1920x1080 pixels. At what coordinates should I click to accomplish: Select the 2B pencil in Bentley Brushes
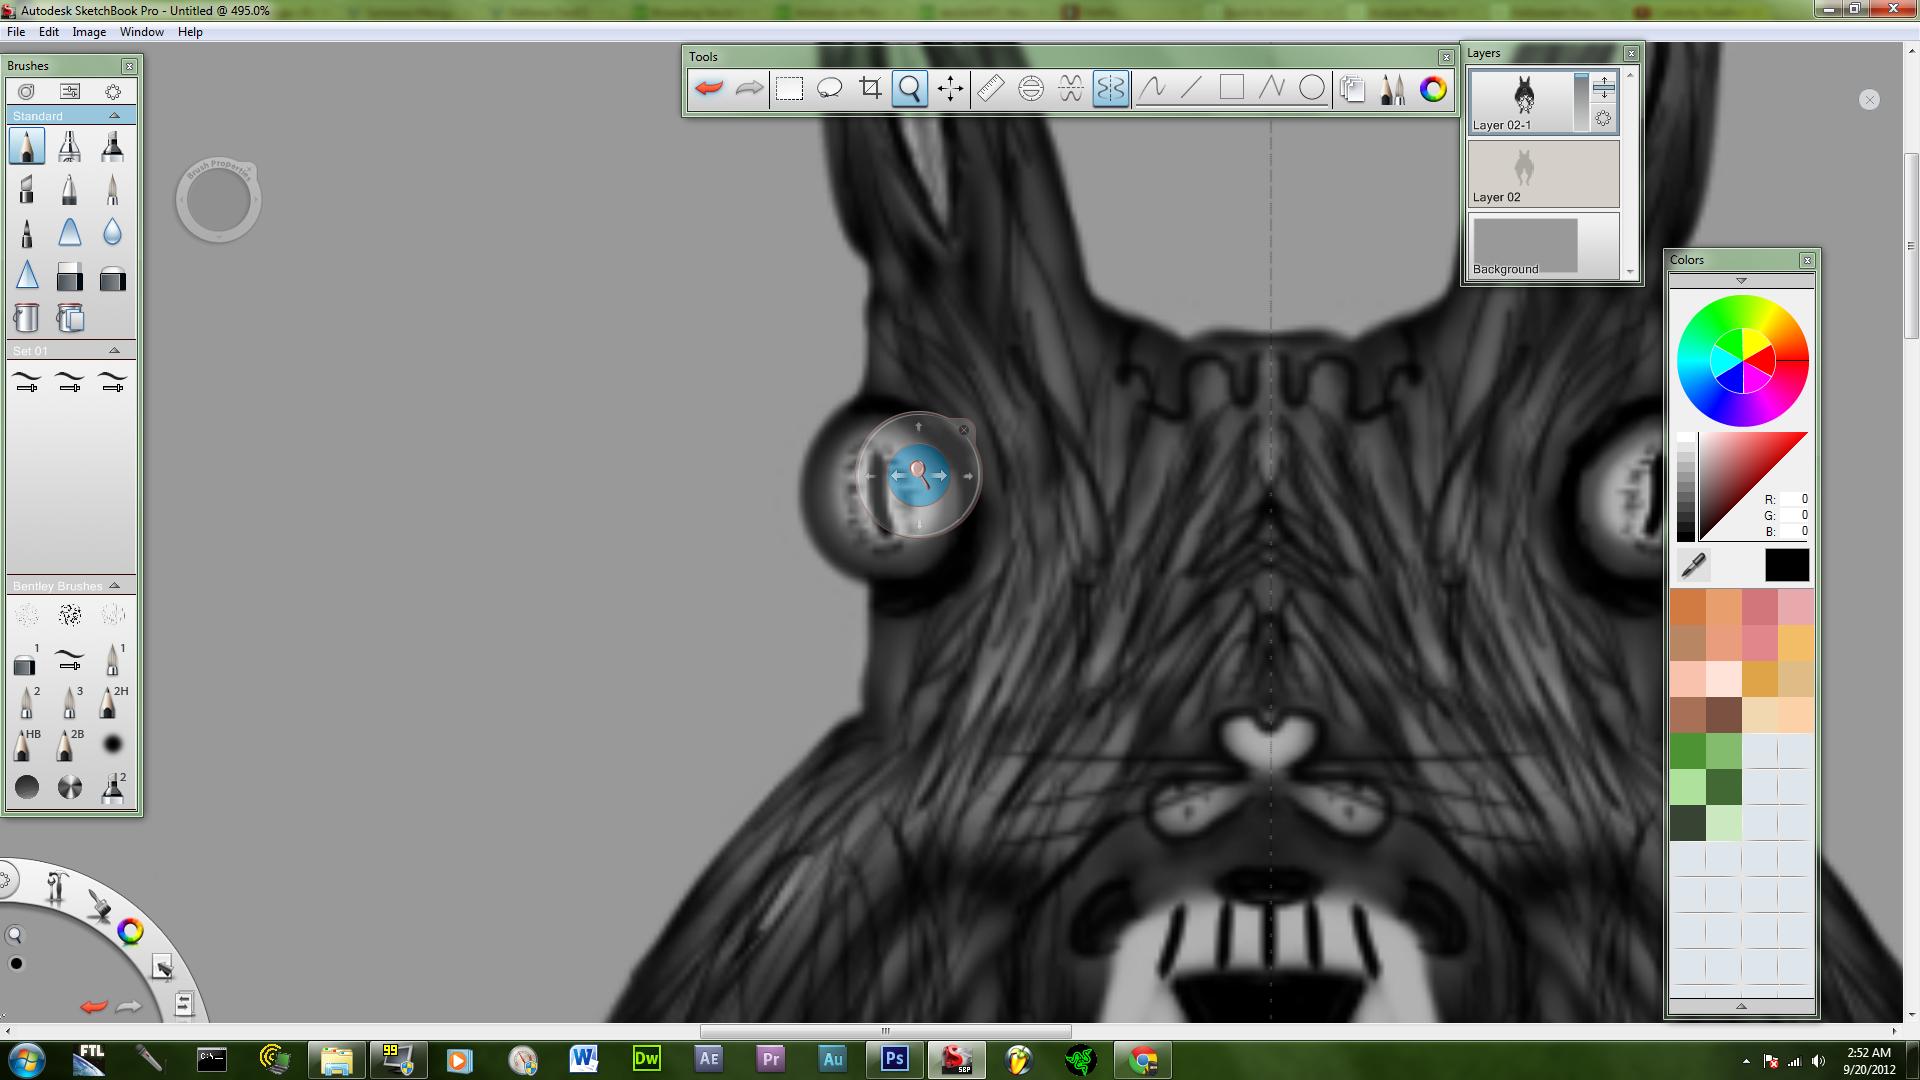pyautogui.click(x=70, y=745)
